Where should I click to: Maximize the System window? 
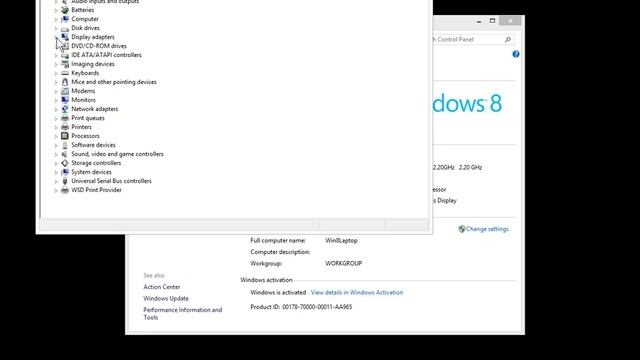pos(492,21)
